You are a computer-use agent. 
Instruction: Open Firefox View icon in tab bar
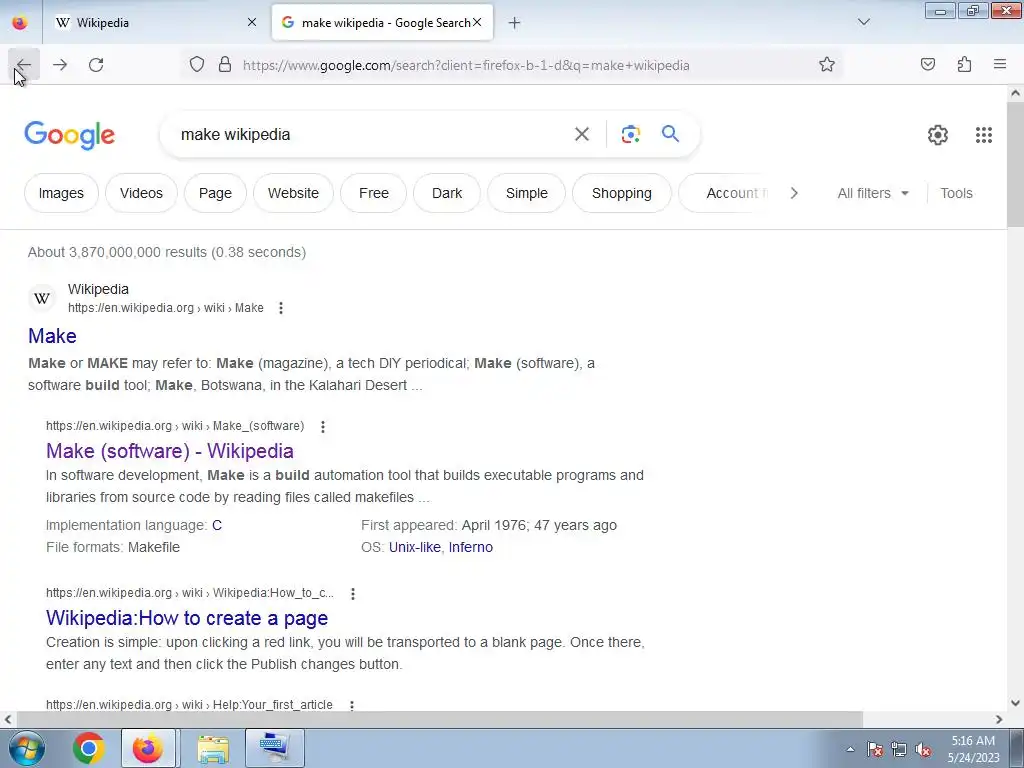tap(20, 23)
